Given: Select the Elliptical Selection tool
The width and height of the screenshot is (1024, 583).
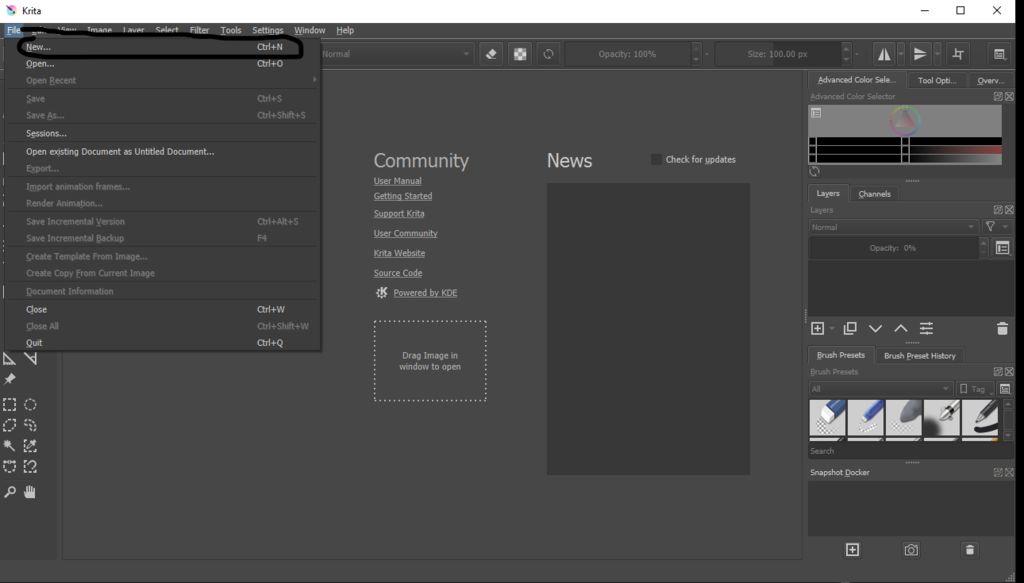Looking at the screenshot, I should 30,405.
